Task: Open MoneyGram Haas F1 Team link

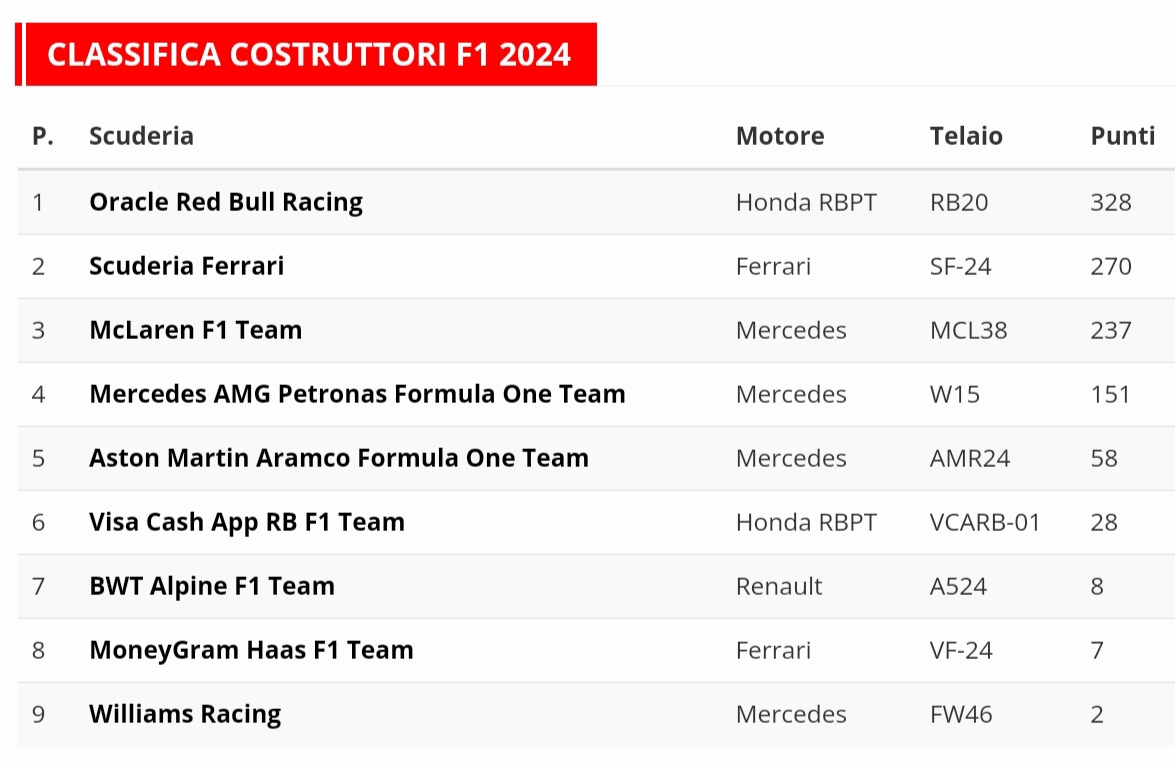Action: [251, 650]
